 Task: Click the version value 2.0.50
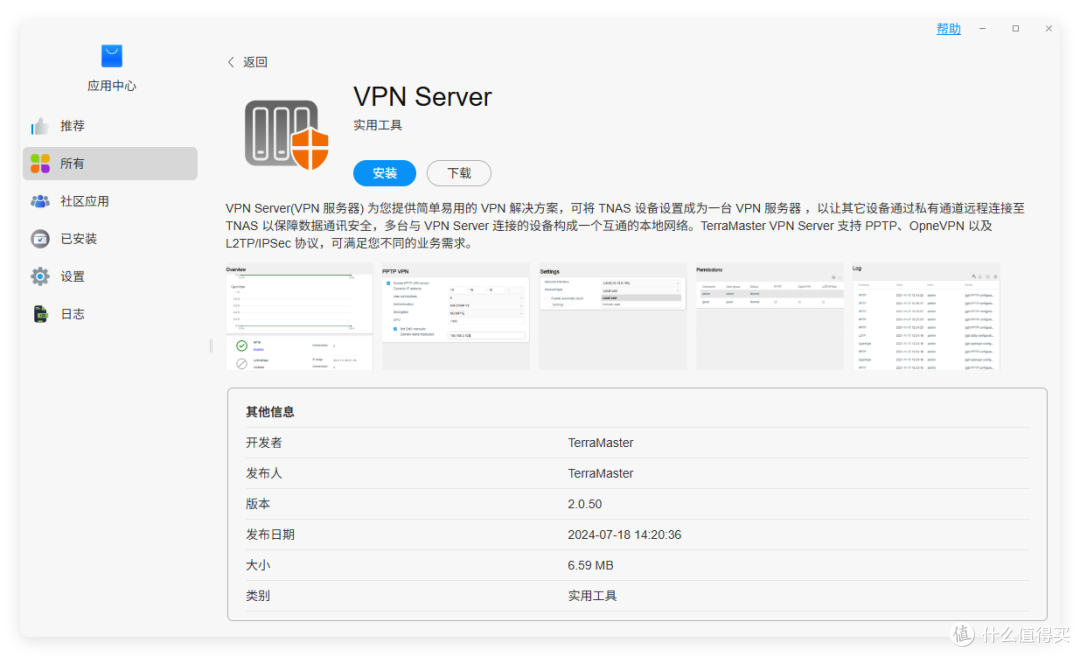pos(585,504)
